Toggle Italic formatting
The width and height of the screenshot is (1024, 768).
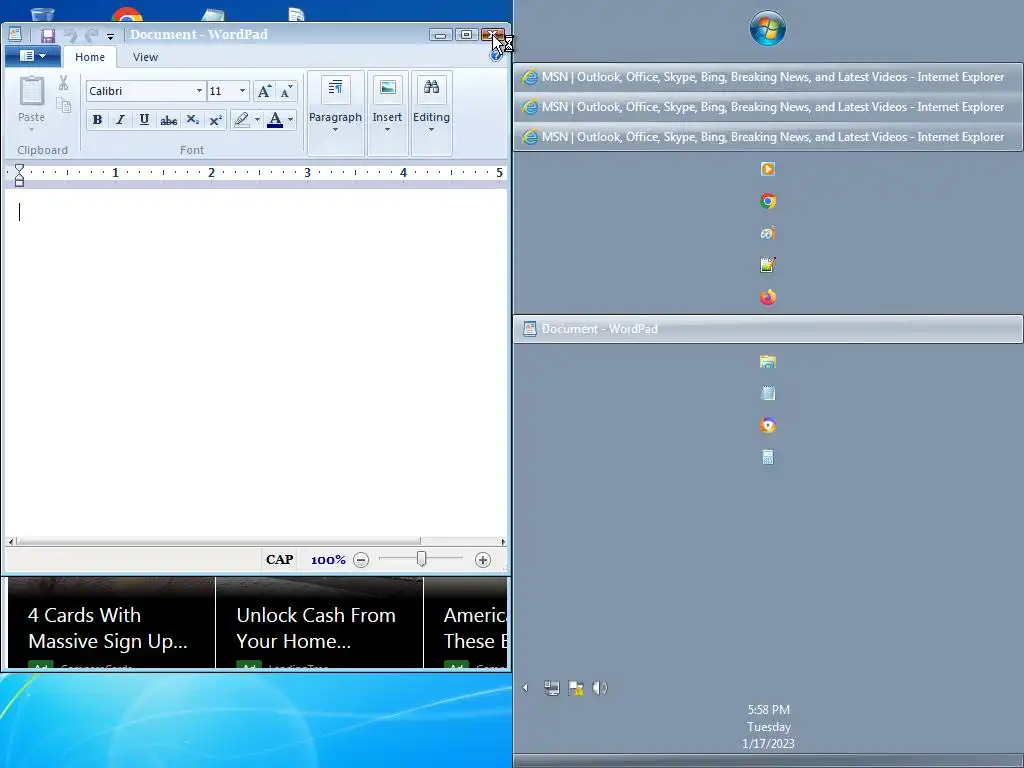pos(120,120)
